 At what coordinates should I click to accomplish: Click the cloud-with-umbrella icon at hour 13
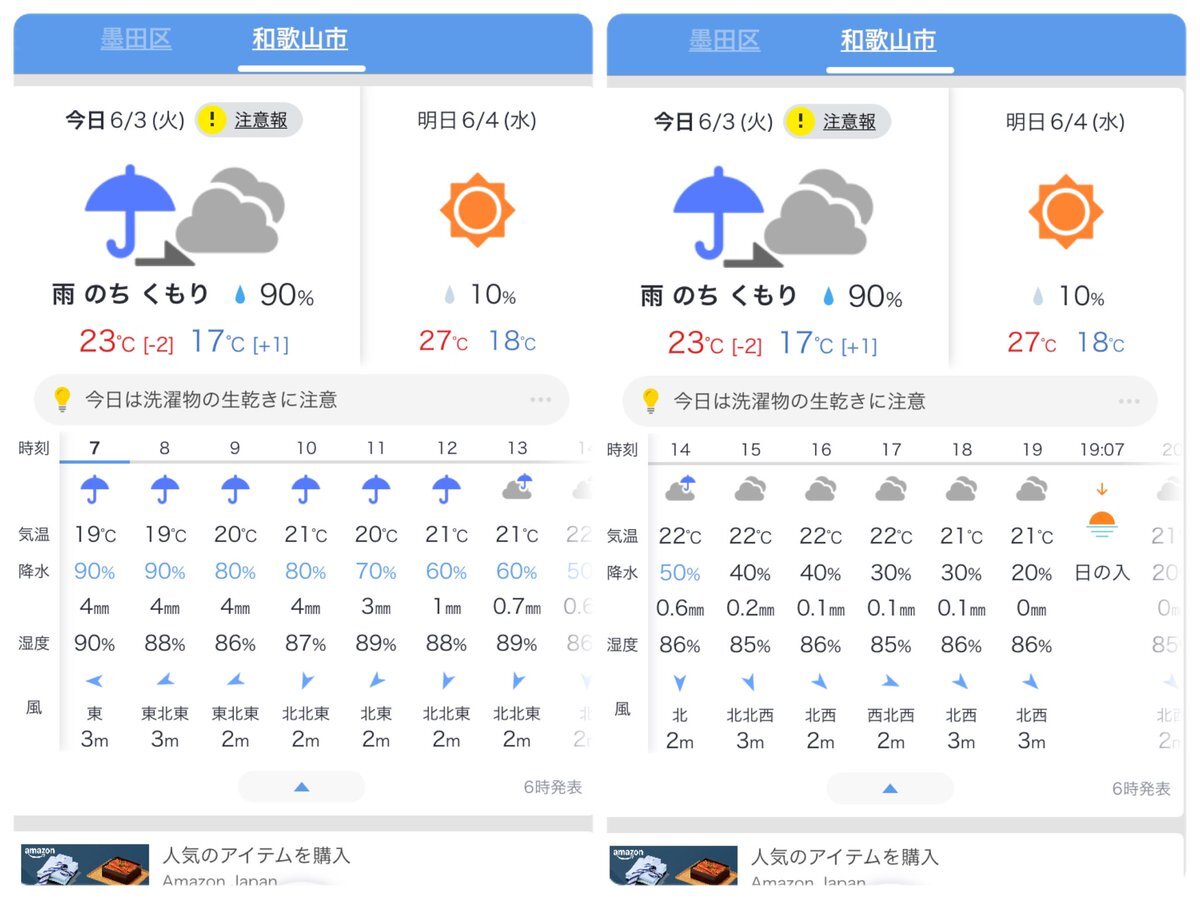point(517,488)
